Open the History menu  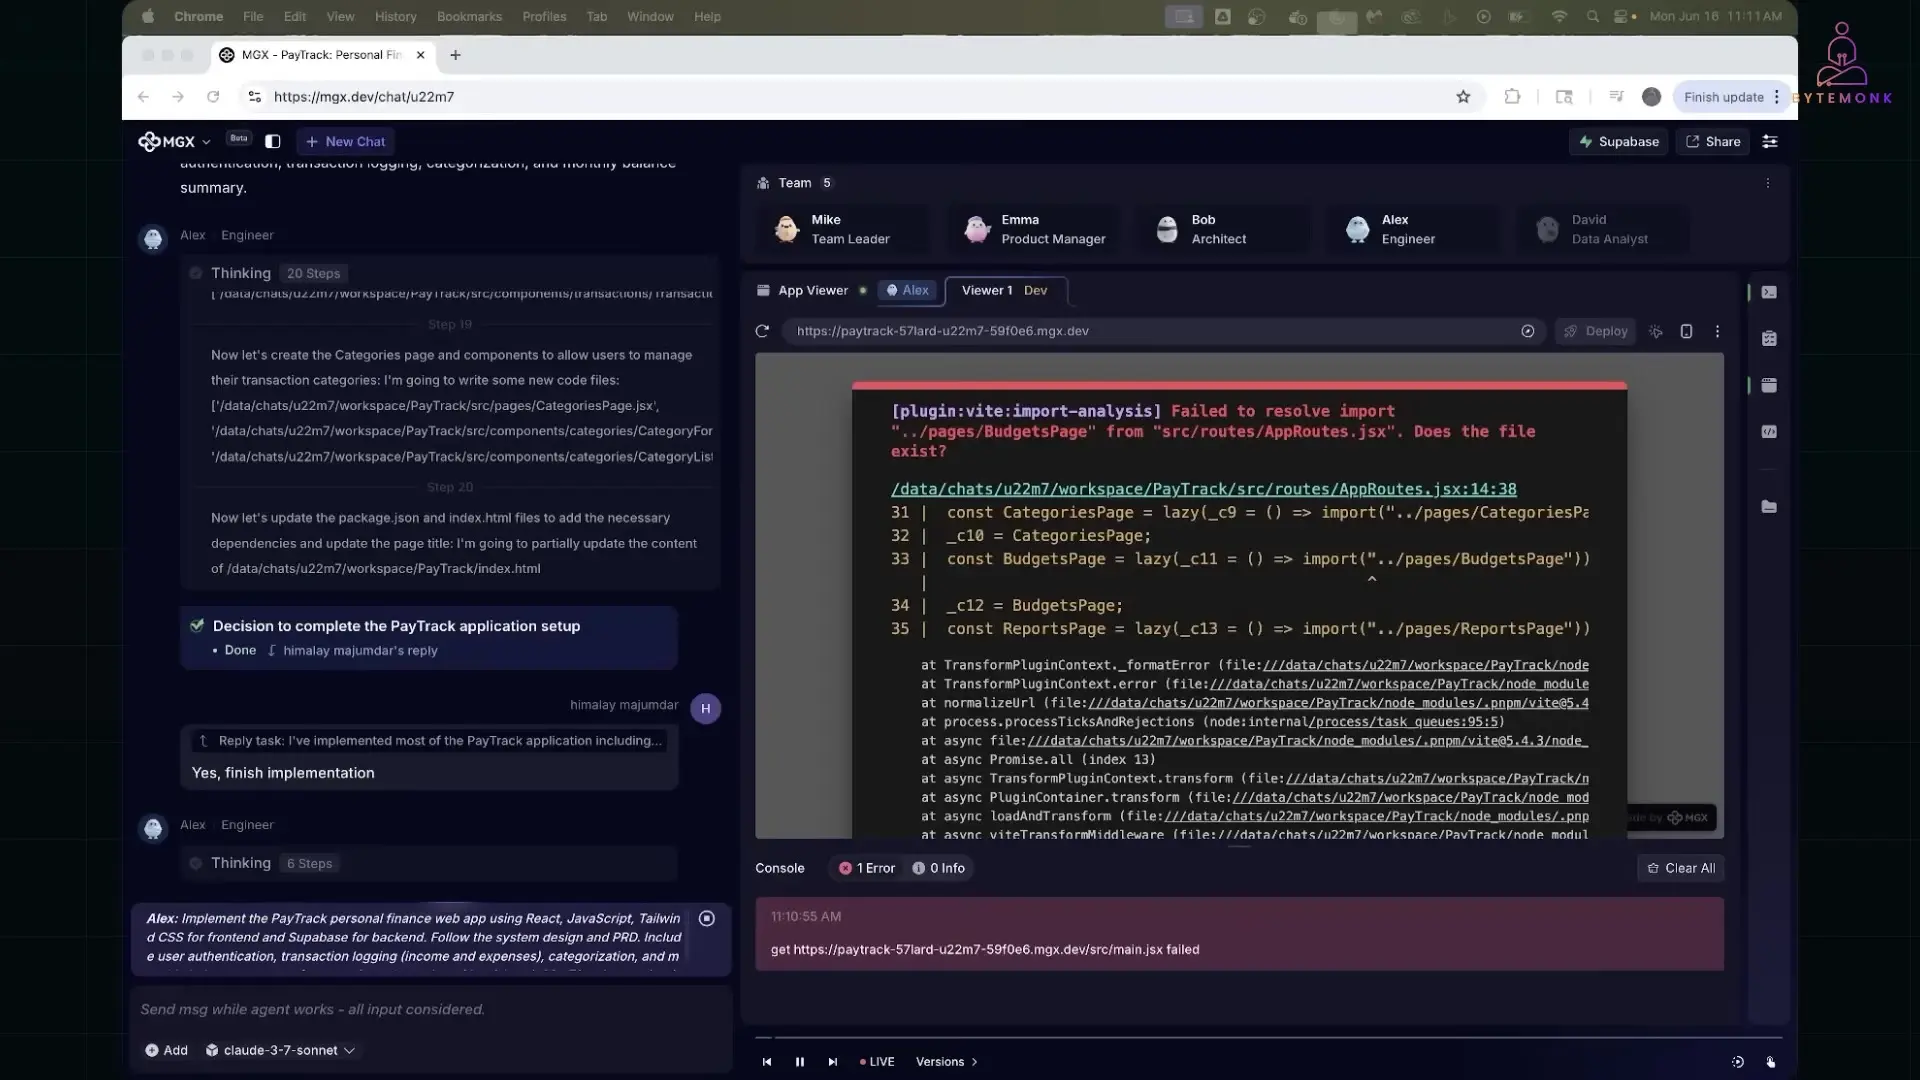395,17
